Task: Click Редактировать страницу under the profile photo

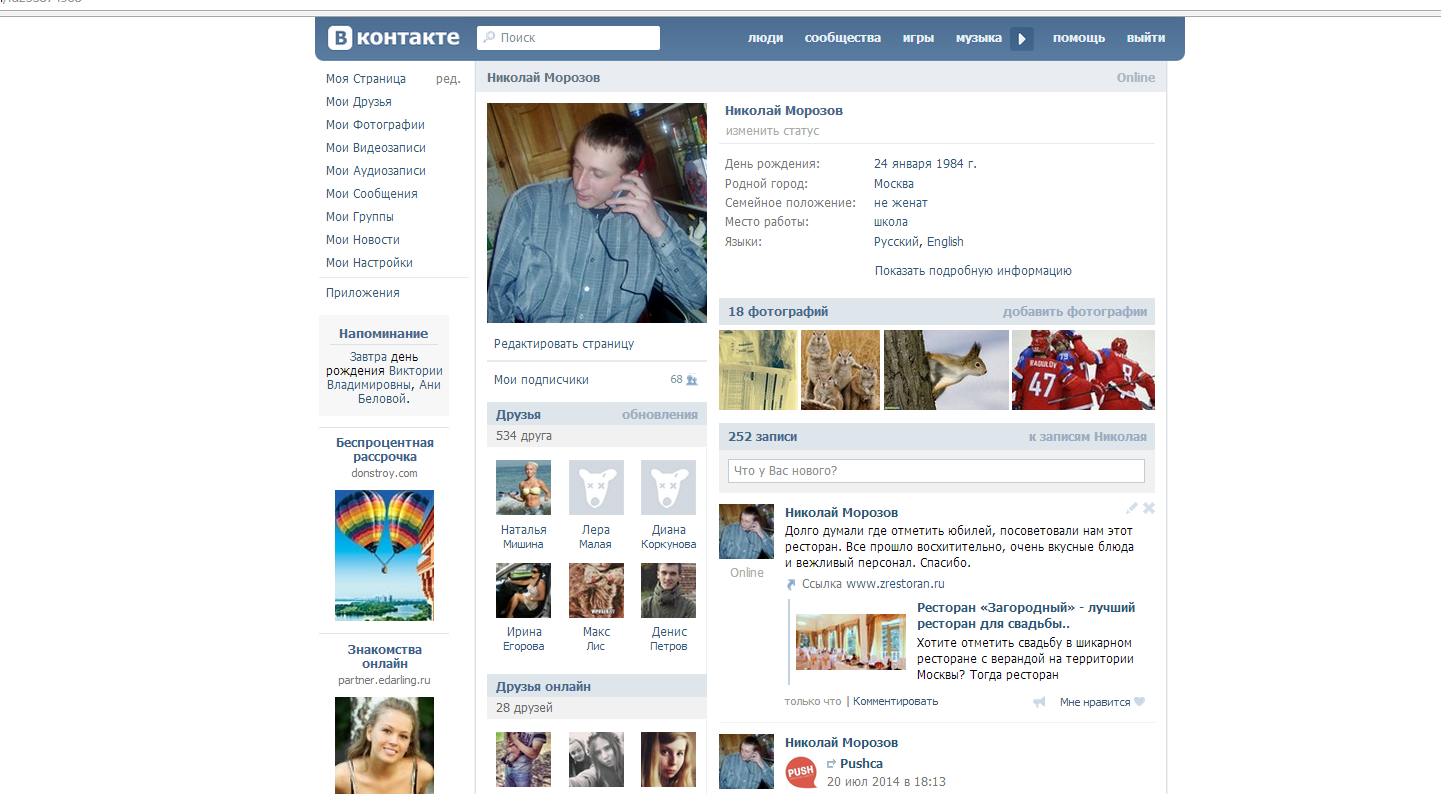Action: click(x=564, y=344)
